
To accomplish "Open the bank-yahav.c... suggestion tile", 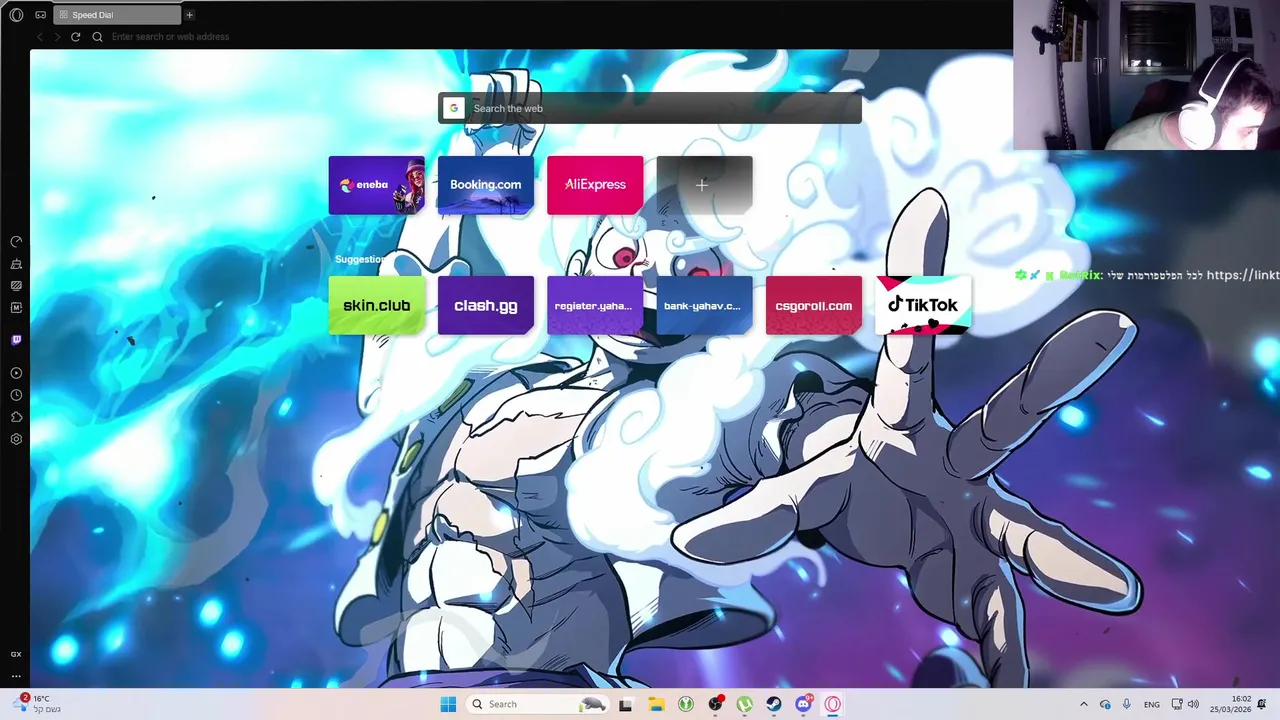I will point(704,306).
